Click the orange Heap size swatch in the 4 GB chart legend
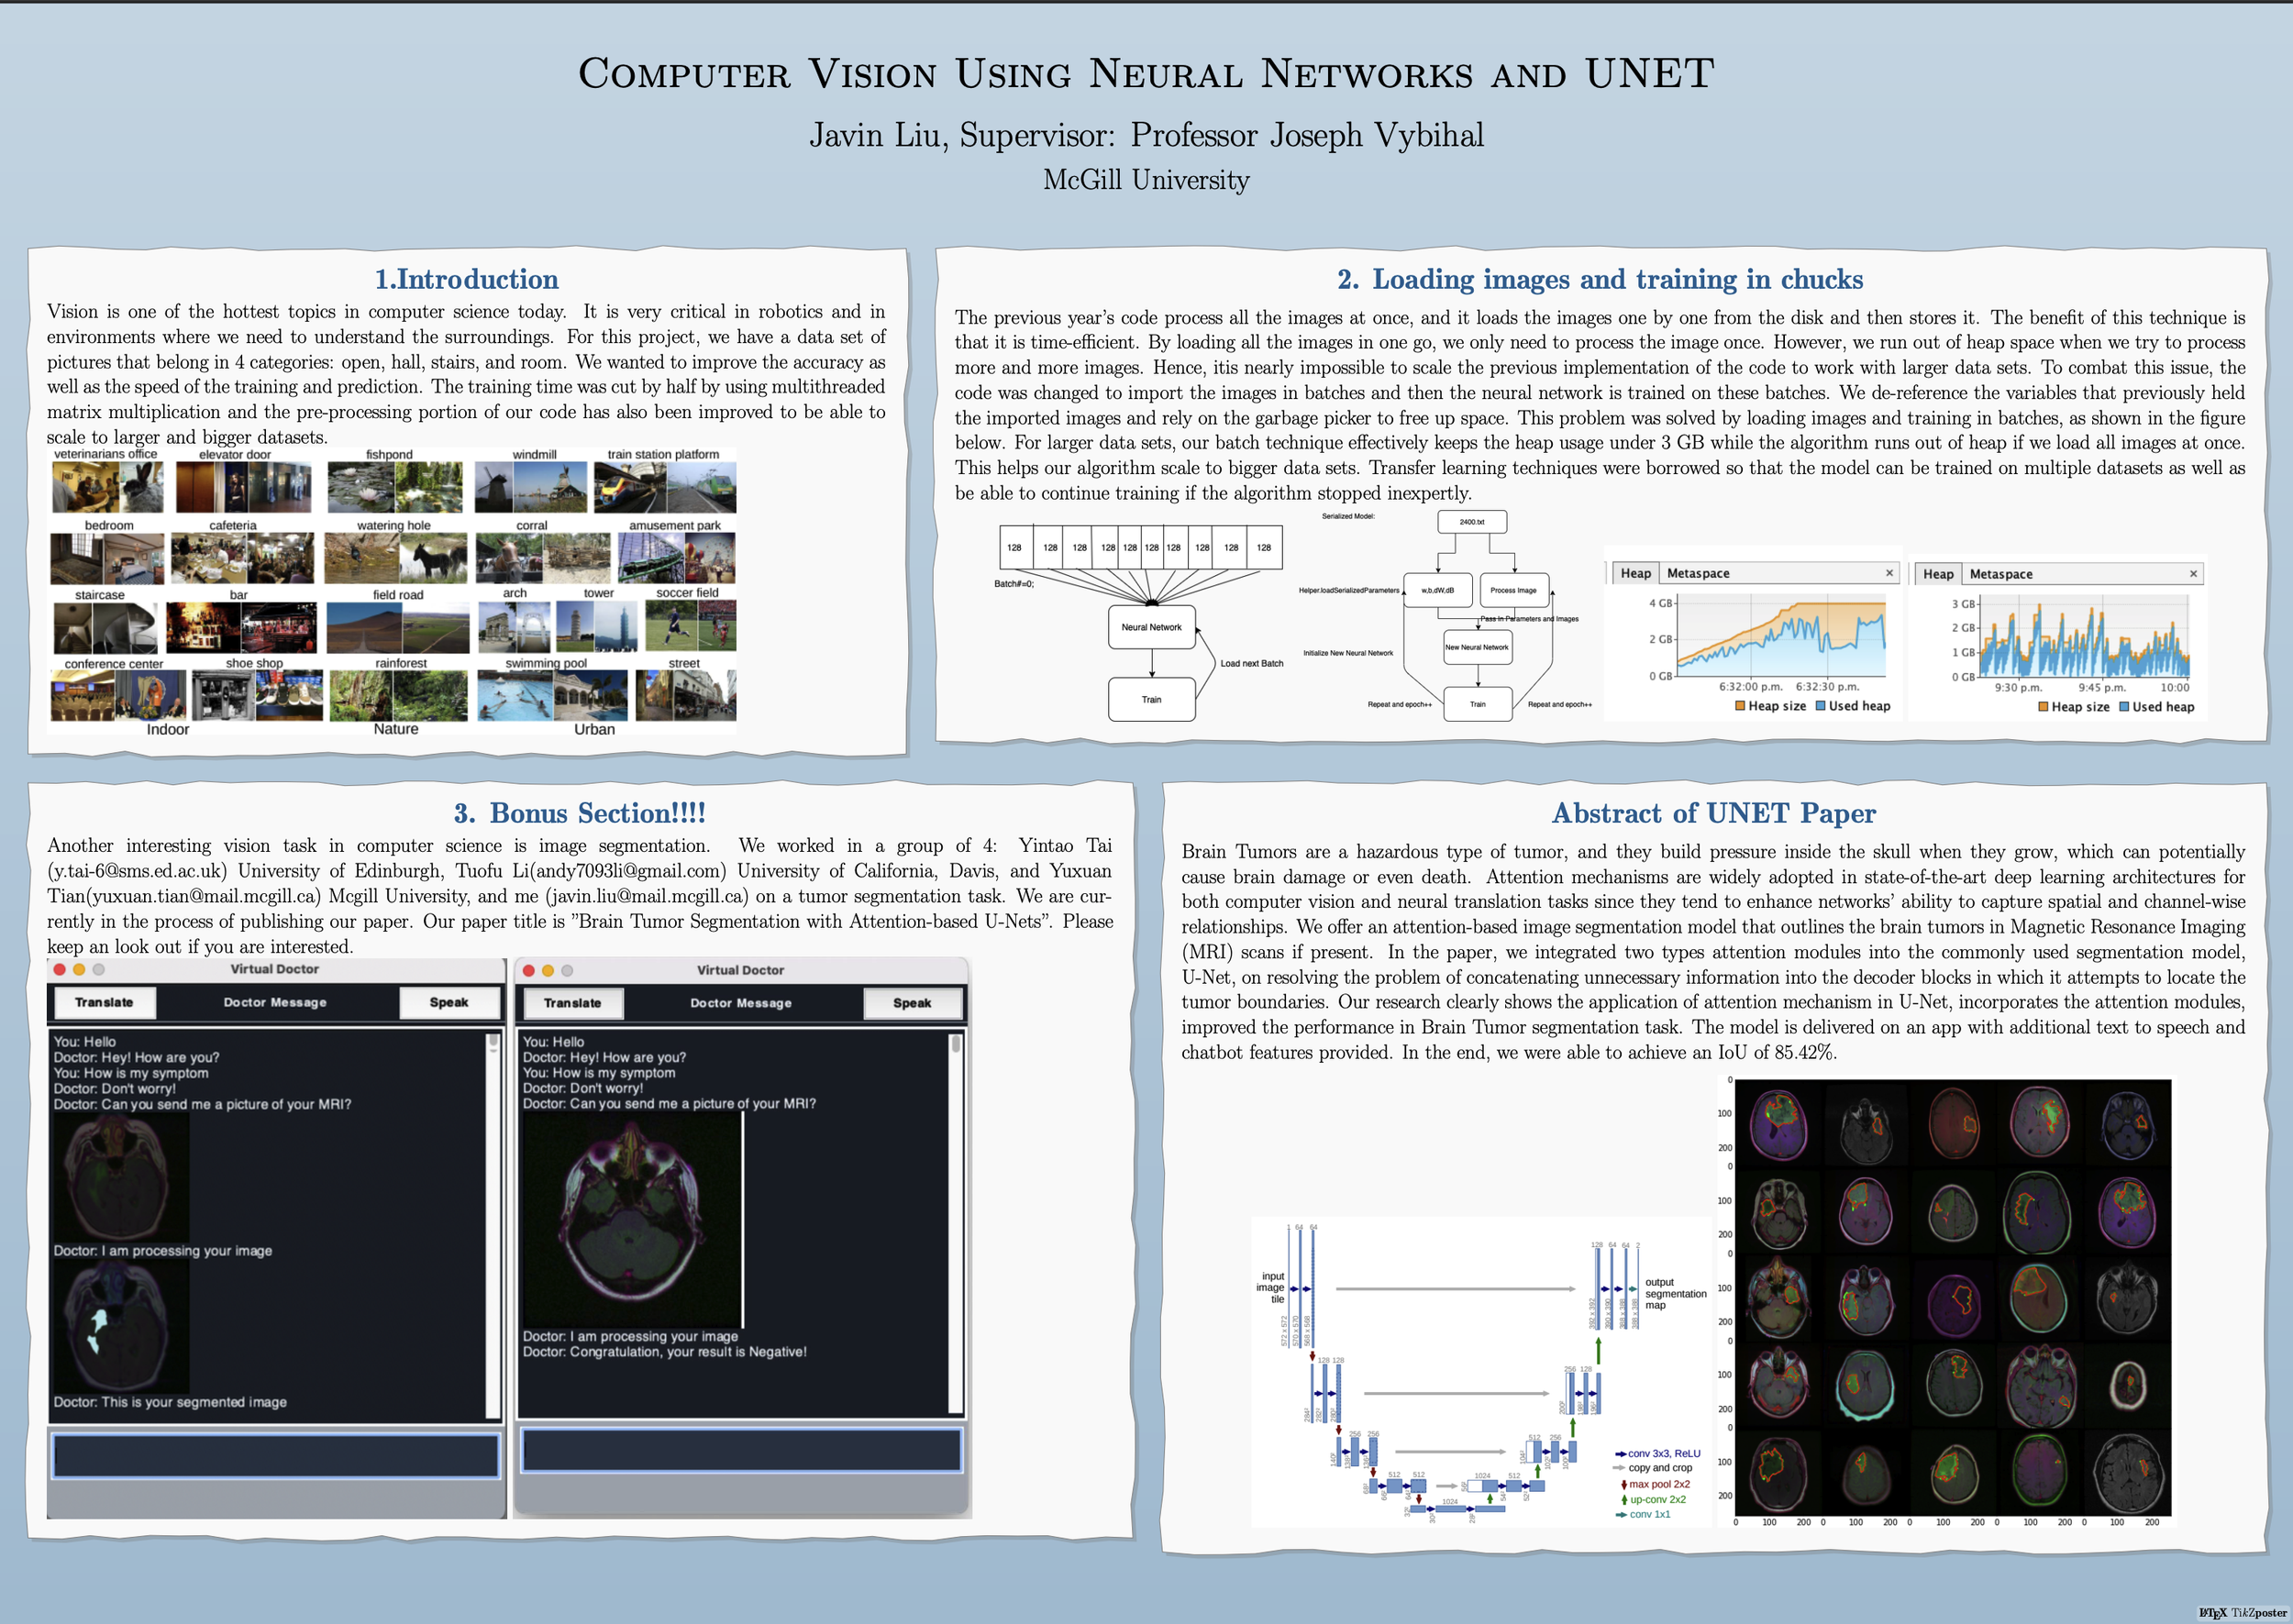The height and width of the screenshot is (1624, 2293). pyautogui.click(x=1740, y=706)
